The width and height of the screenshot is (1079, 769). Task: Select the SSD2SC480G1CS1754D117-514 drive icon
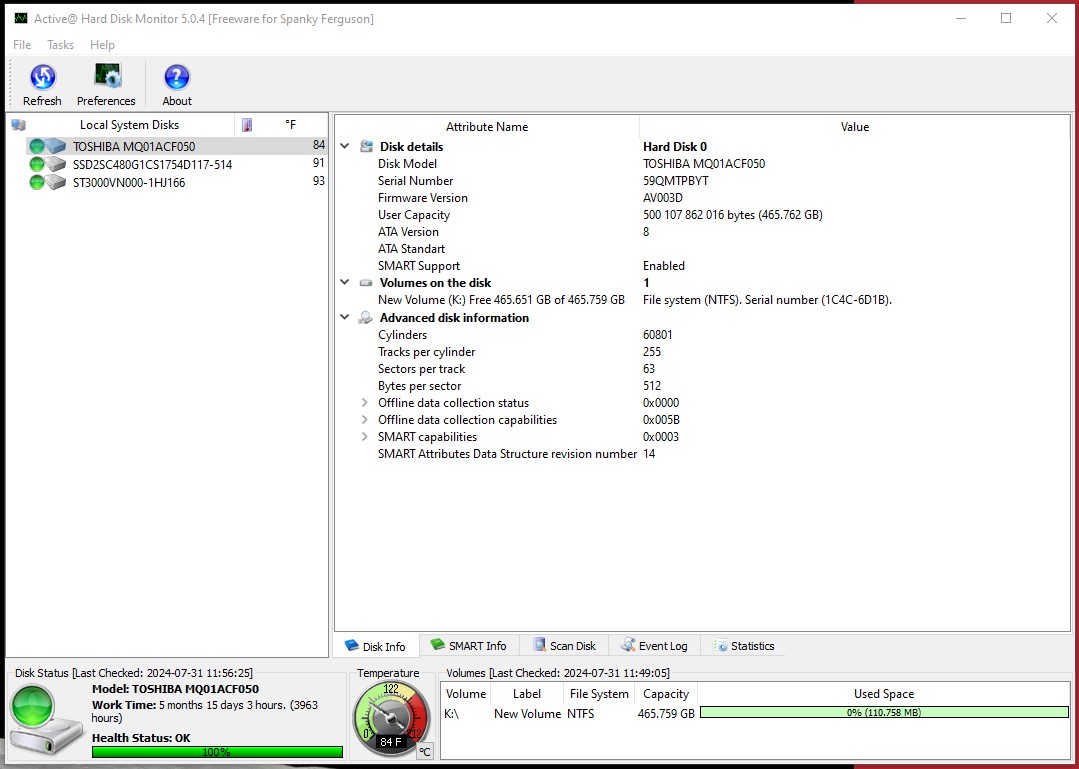coord(55,164)
